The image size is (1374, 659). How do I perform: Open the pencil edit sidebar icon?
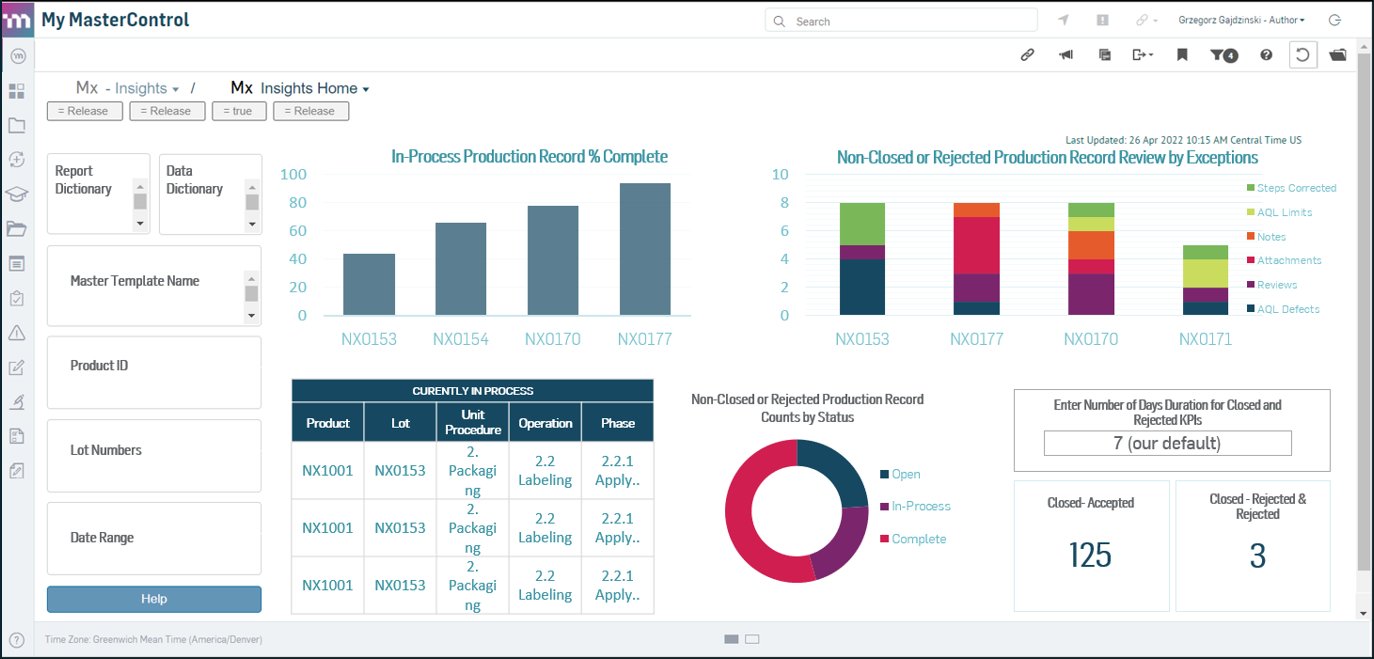[x=17, y=367]
